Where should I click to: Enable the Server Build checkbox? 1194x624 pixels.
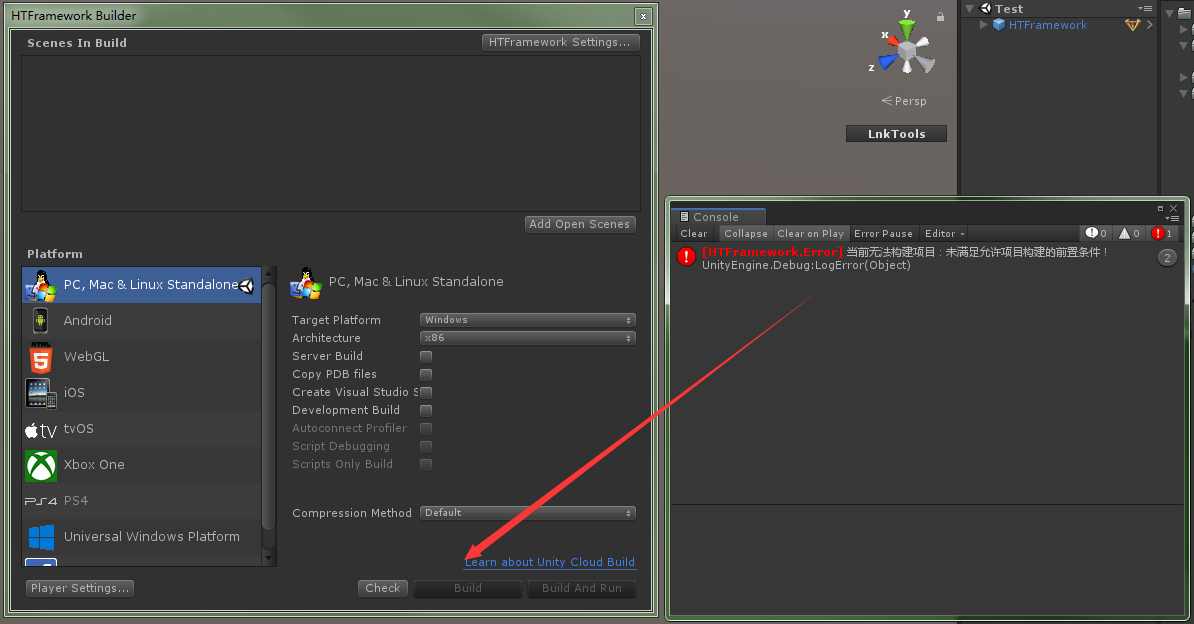[x=426, y=356]
